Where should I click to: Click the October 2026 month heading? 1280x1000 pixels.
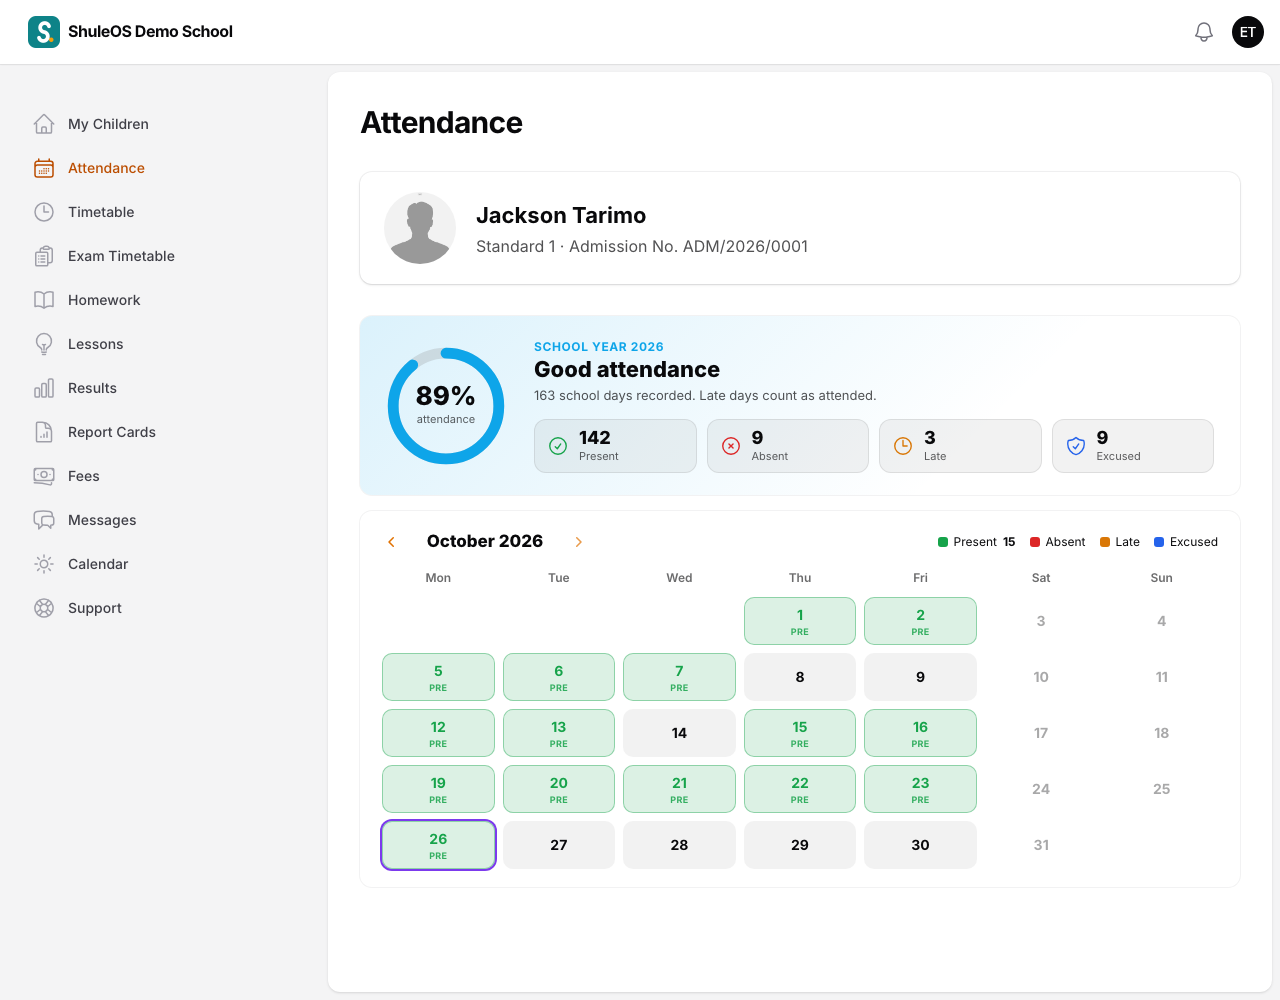pyautogui.click(x=485, y=541)
